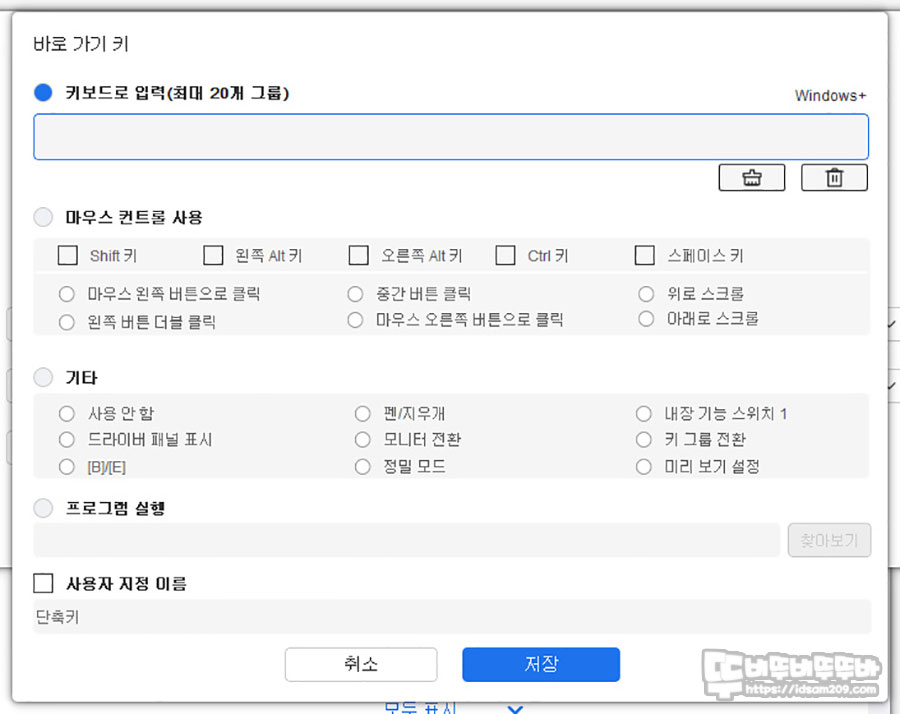Click the keyboard shortcut input field
Viewport: 900px width, 714px height.
451,137
